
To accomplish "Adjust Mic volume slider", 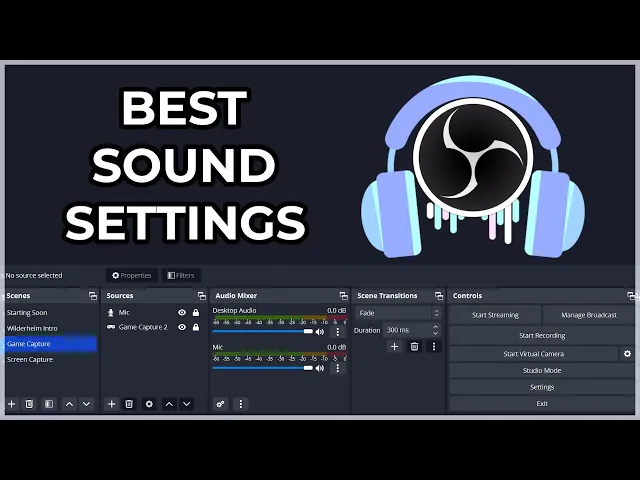I will click(x=262, y=368).
